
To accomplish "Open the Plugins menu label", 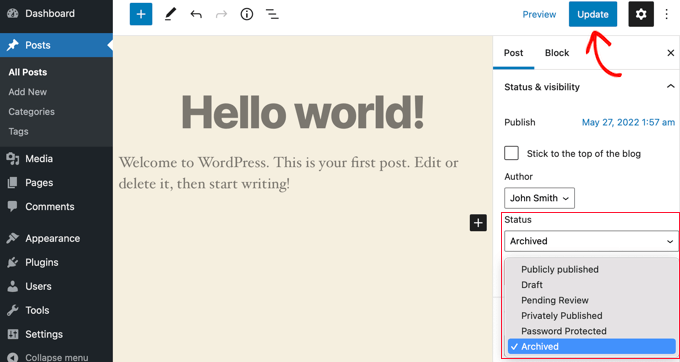I will 42,262.
